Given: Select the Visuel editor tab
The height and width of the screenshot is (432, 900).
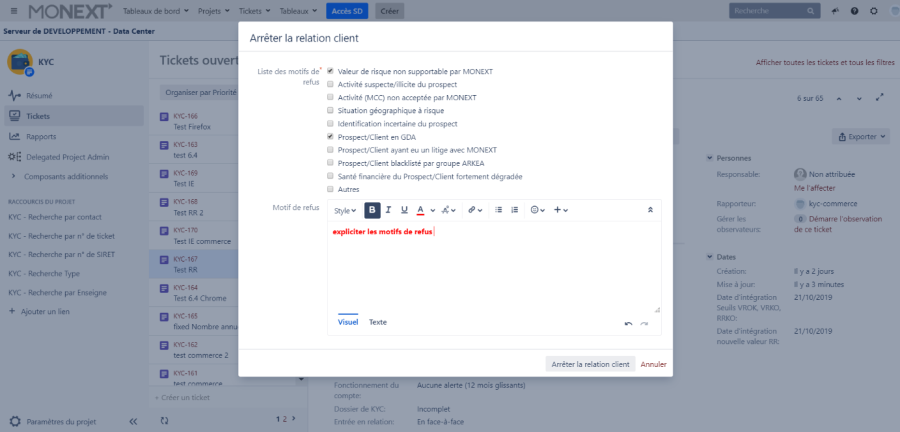Looking at the screenshot, I should pyautogui.click(x=348, y=322).
